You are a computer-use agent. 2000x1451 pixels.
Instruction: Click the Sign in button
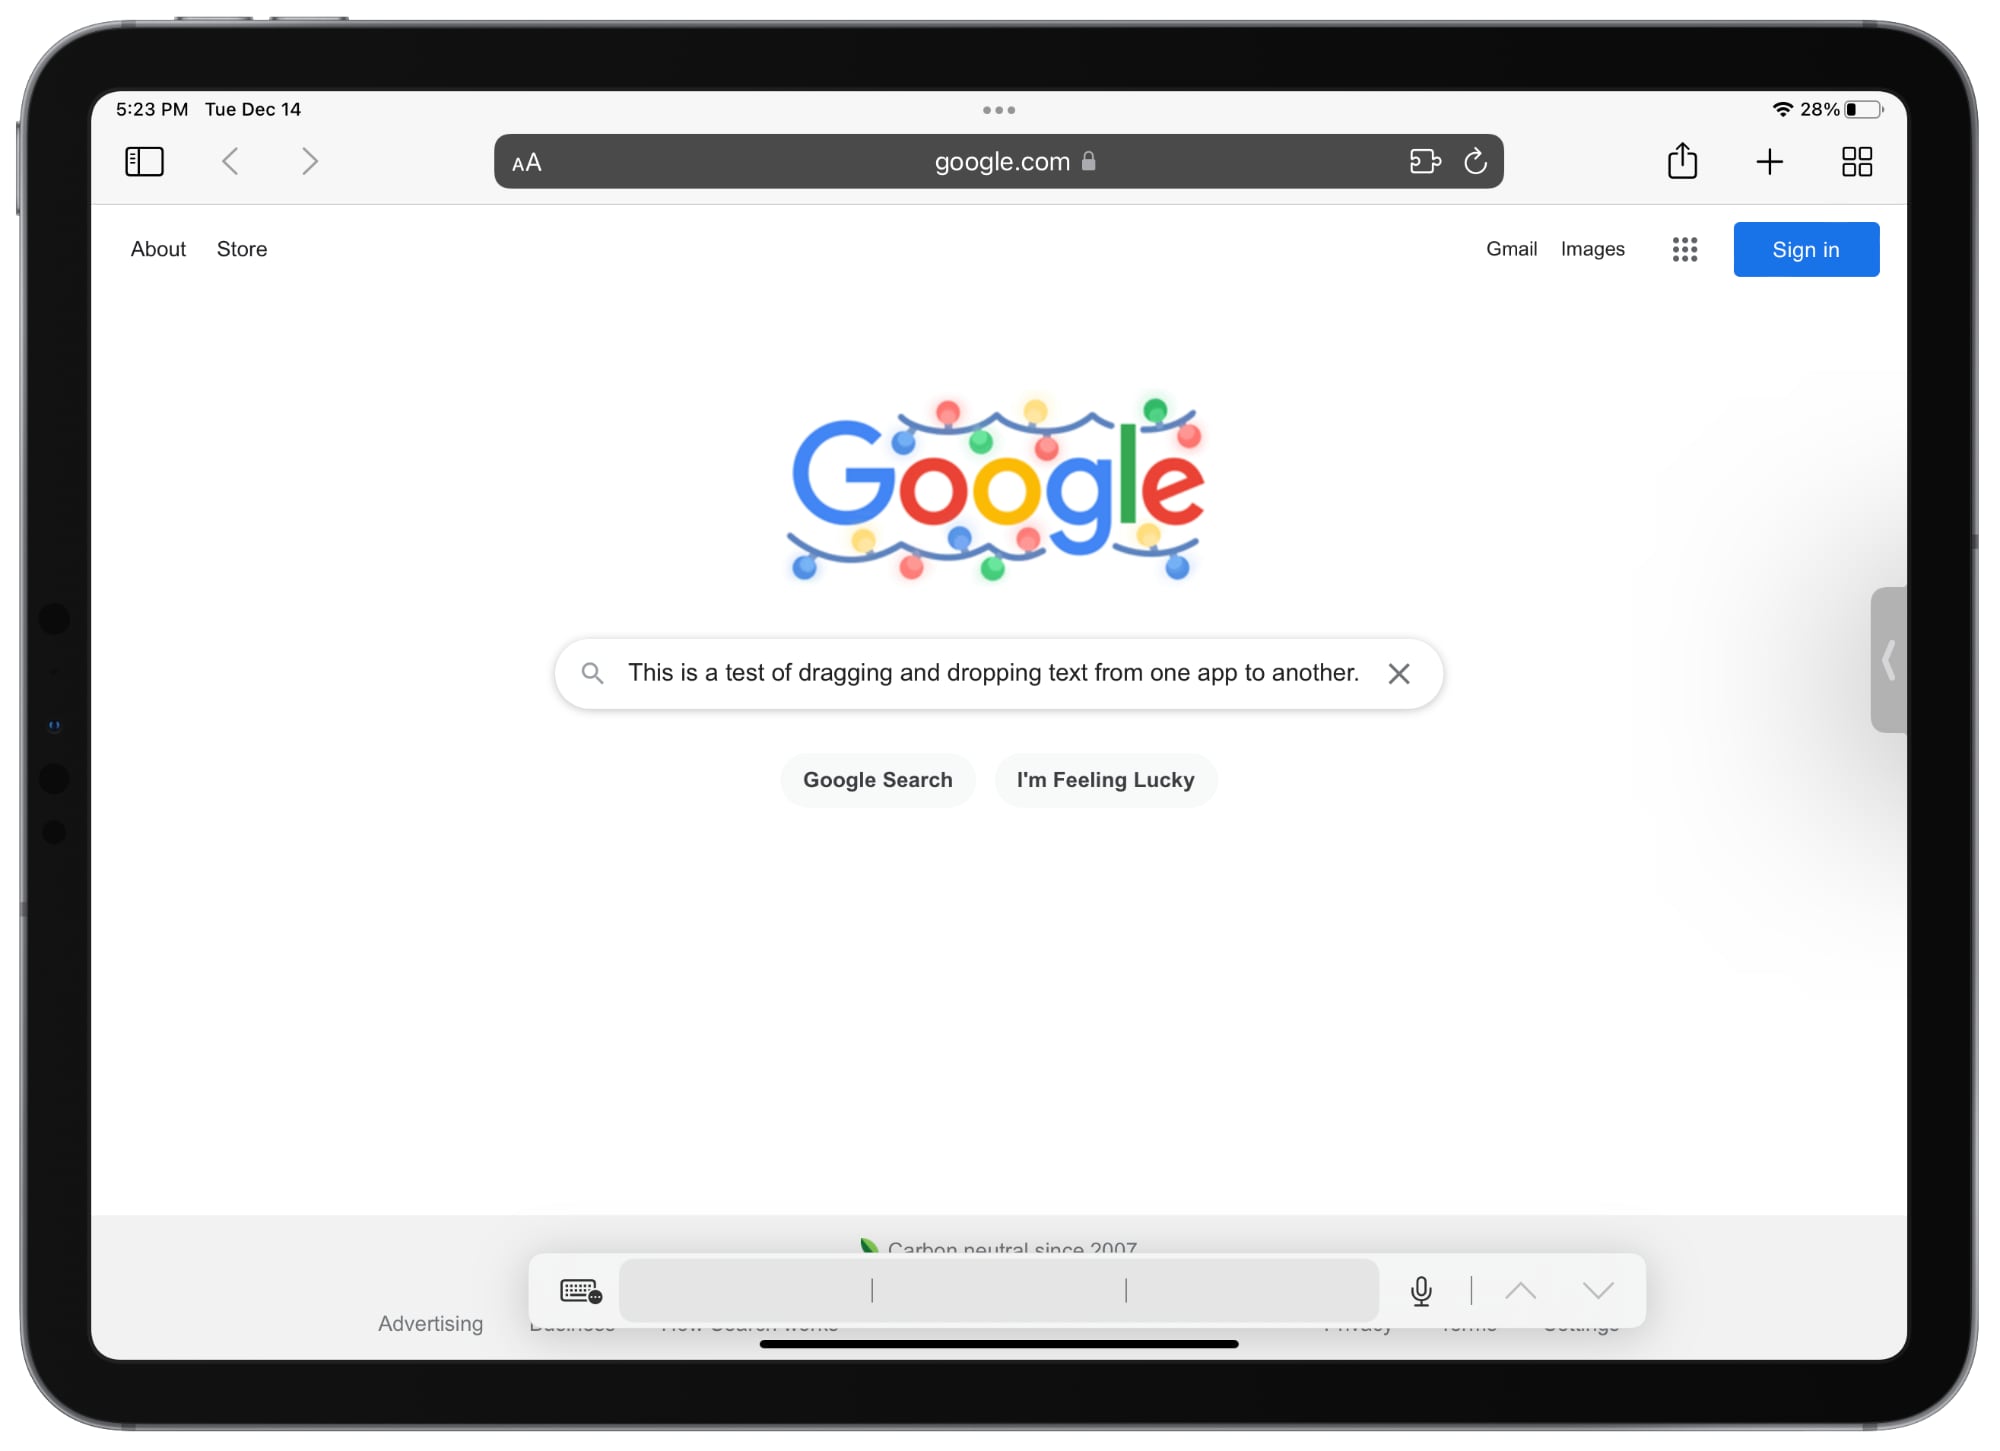[1806, 249]
